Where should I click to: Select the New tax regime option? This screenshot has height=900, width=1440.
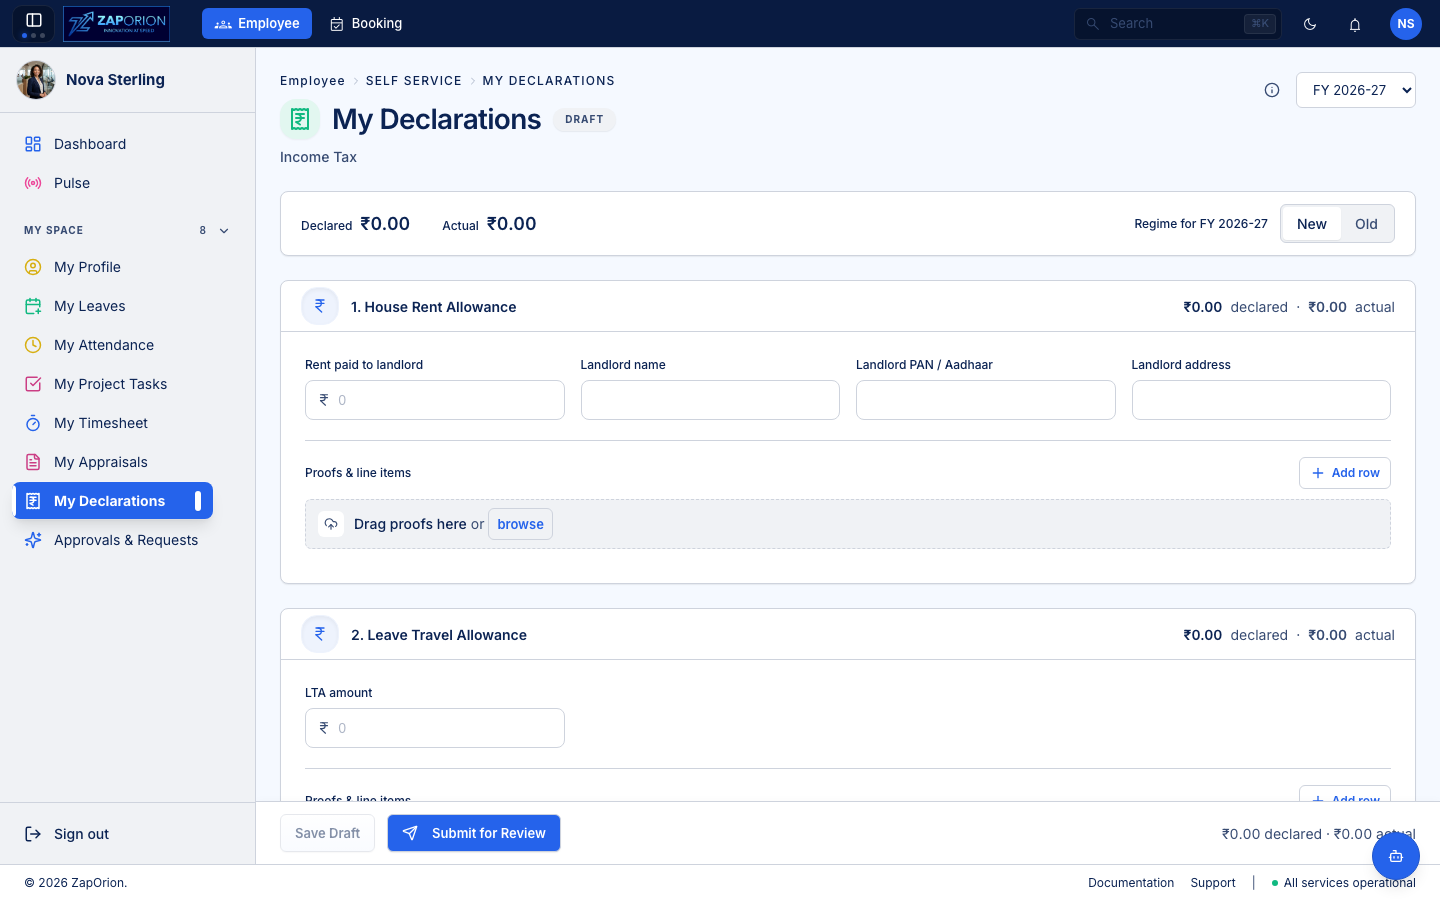coord(1312,224)
